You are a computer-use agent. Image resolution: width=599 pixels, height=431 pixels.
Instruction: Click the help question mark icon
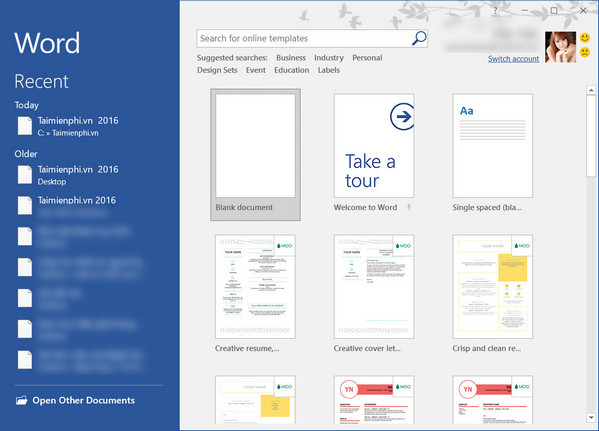click(x=495, y=11)
